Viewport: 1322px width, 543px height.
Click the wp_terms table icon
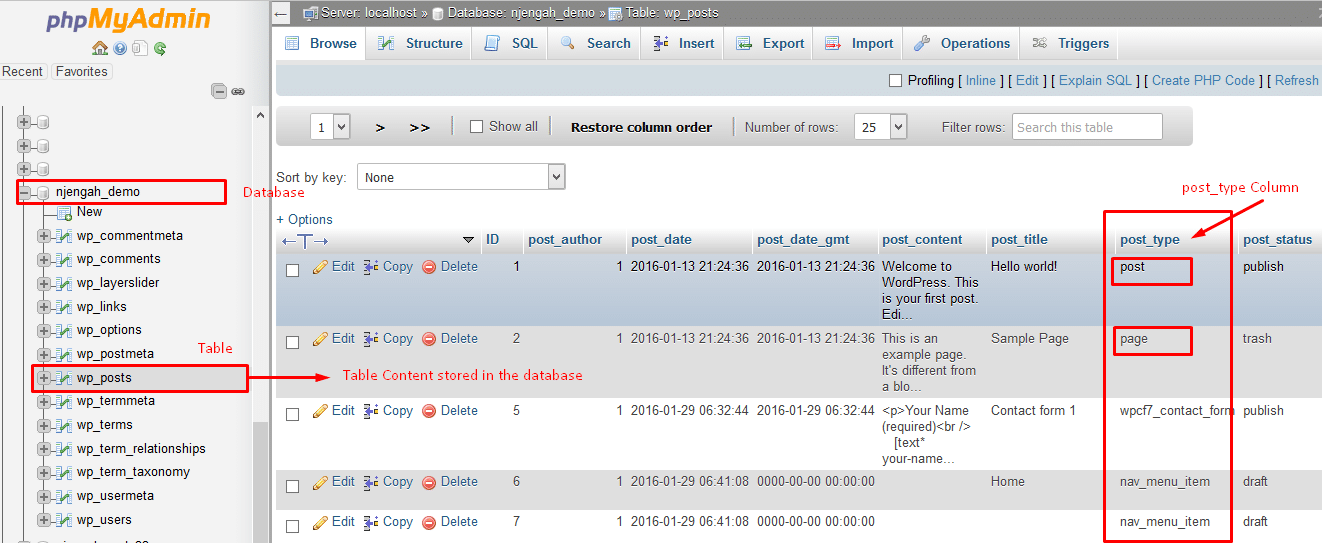pos(63,425)
